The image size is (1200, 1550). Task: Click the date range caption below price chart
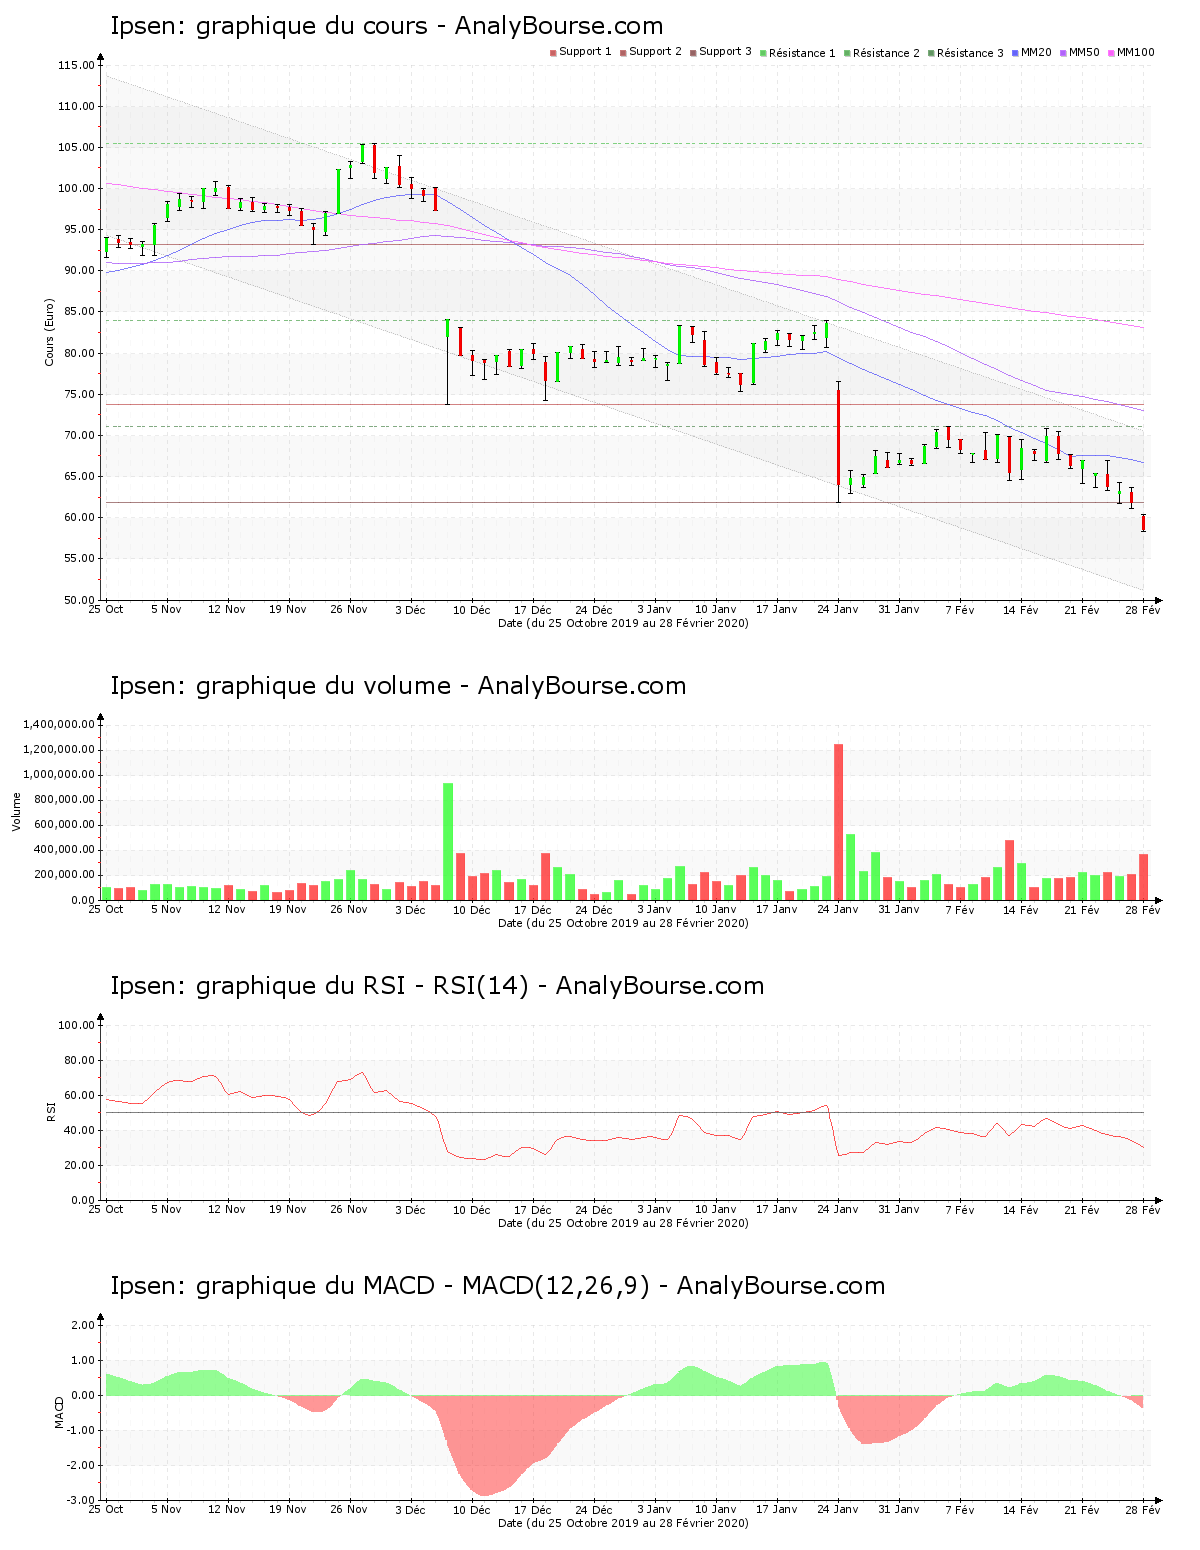click(623, 623)
